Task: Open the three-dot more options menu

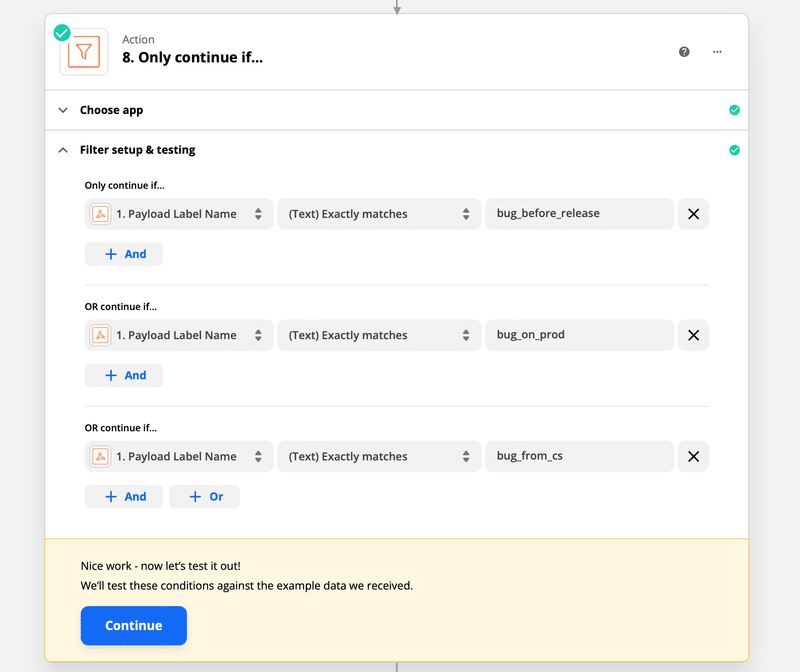Action: pyautogui.click(x=717, y=52)
